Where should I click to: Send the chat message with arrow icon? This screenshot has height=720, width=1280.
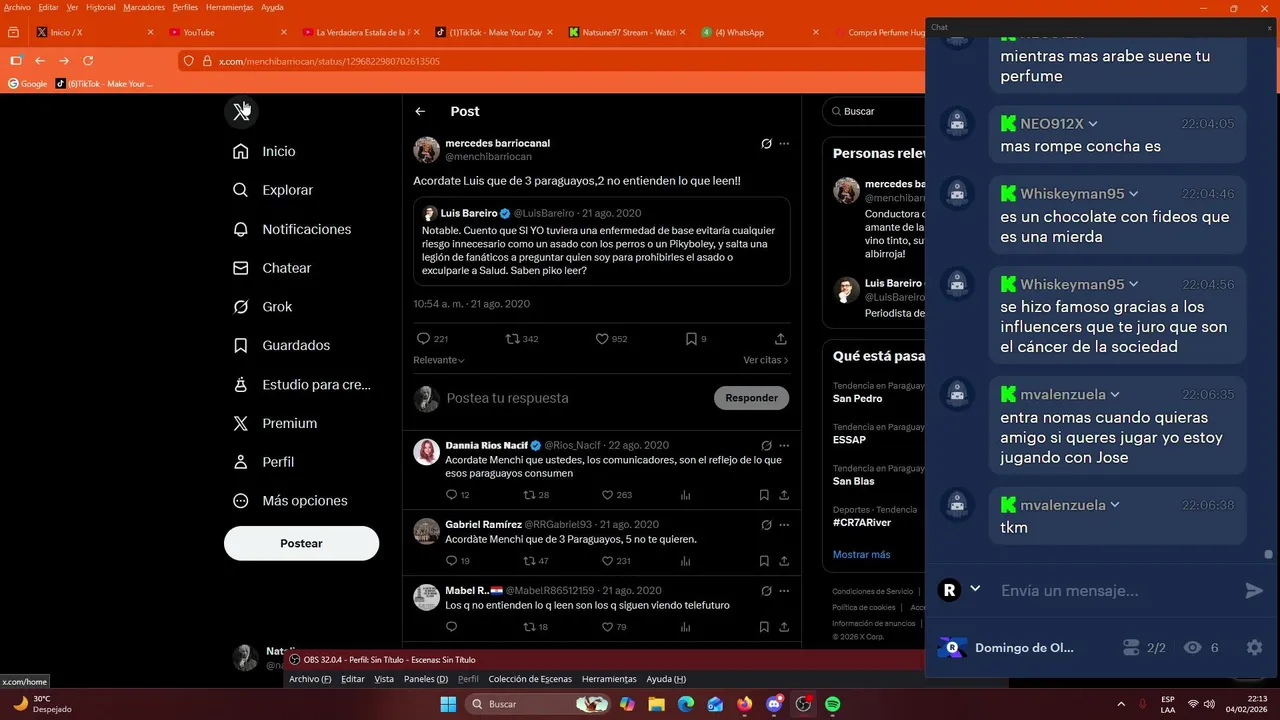coord(1254,591)
